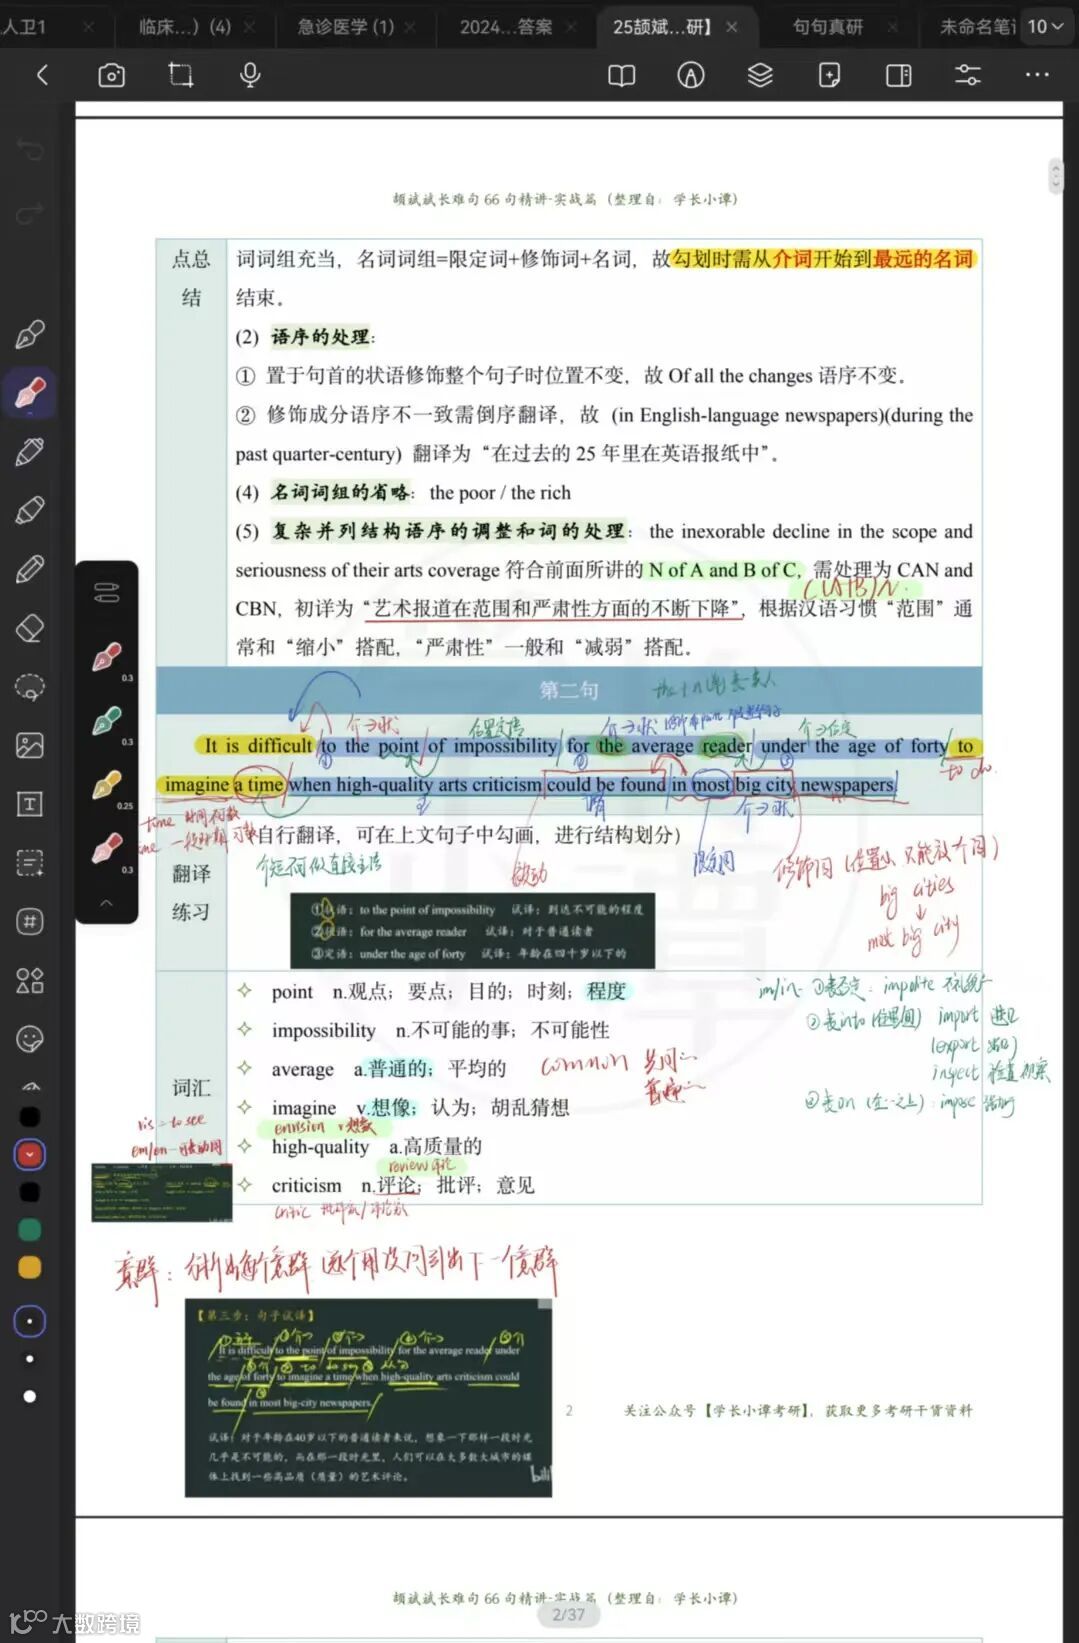This screenshot has width=1079, height=1643.
Task: Add a new page
Action: (829, 75)
